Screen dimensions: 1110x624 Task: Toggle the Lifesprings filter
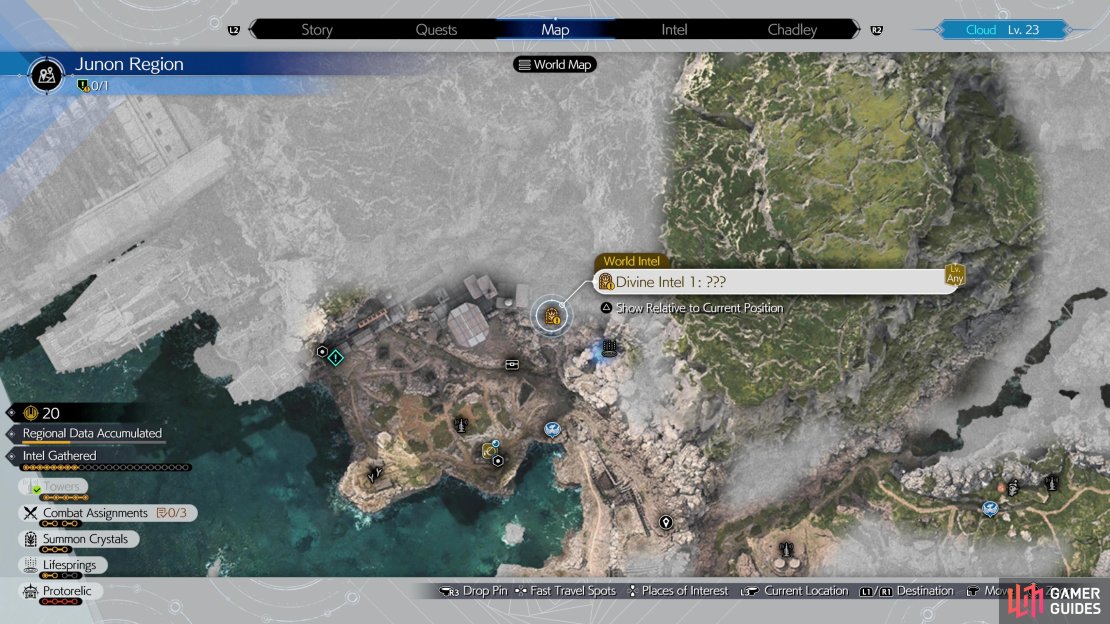63,565
